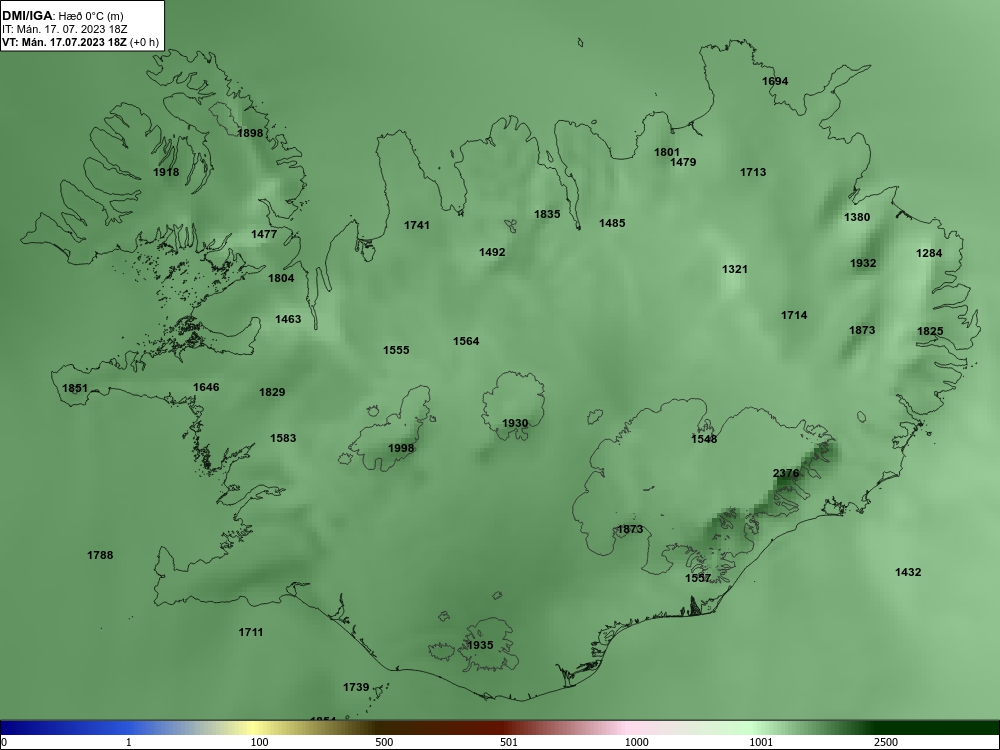Pick the 1741 map value

coord(417,225)
